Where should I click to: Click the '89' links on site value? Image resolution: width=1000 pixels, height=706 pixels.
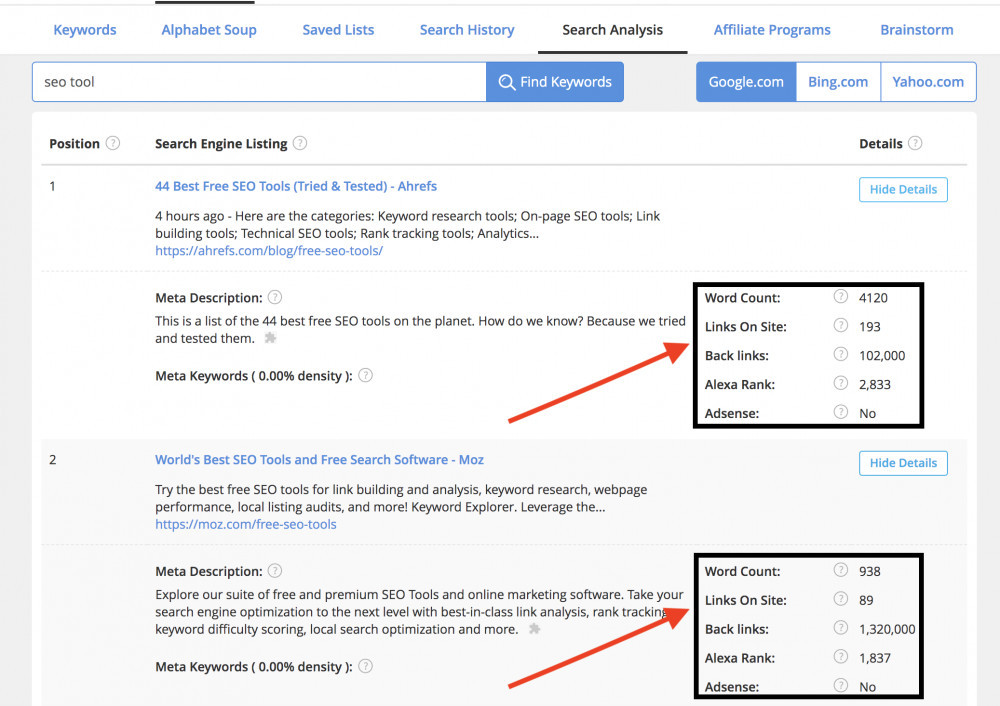tap(866, 600)
